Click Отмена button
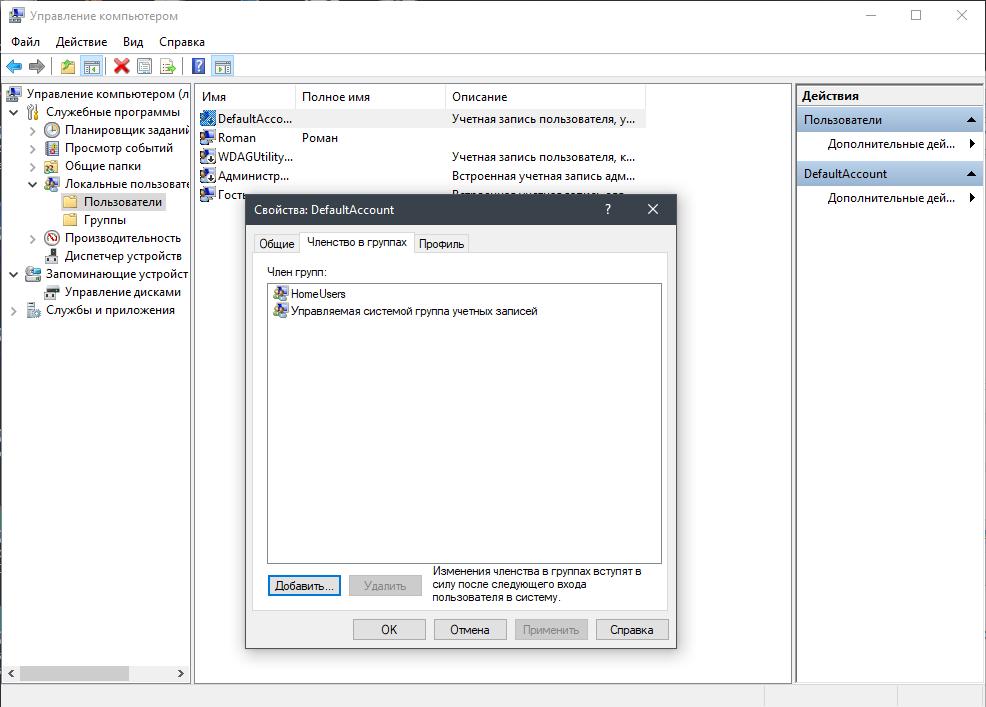Image resolution: width=986 pixels, height=707 pixels. click(470, 630)
